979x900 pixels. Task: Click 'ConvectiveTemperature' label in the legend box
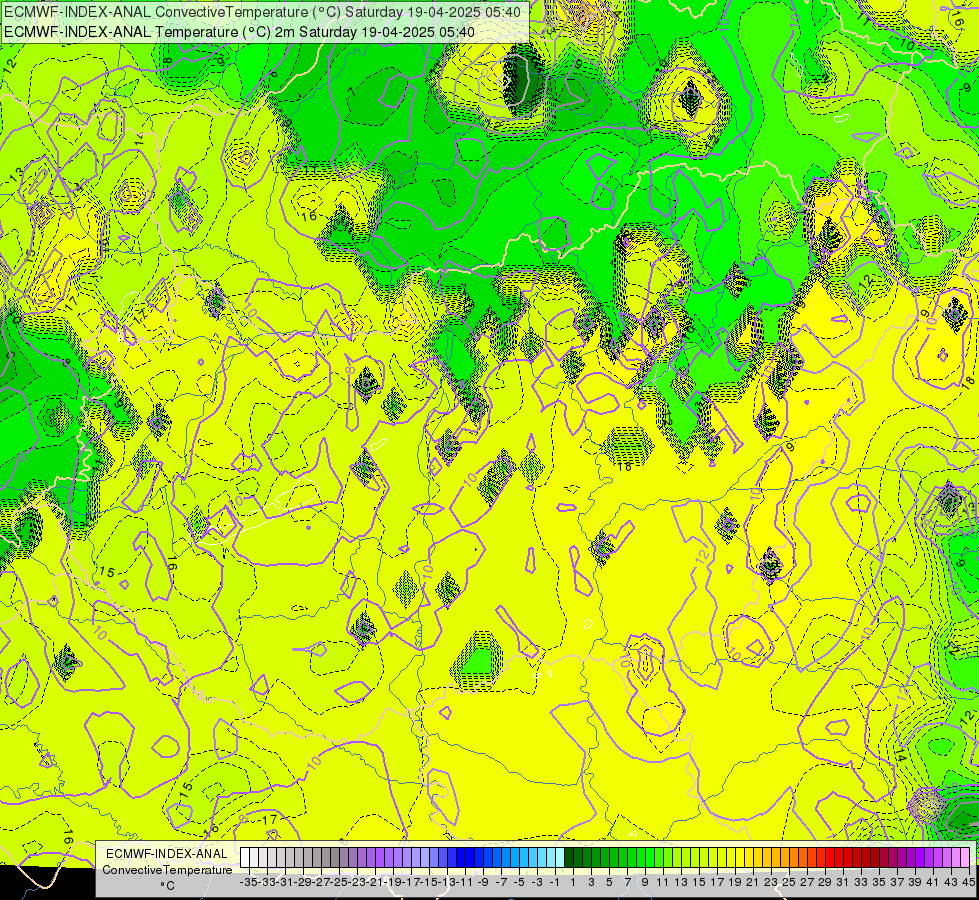[167, 869]
